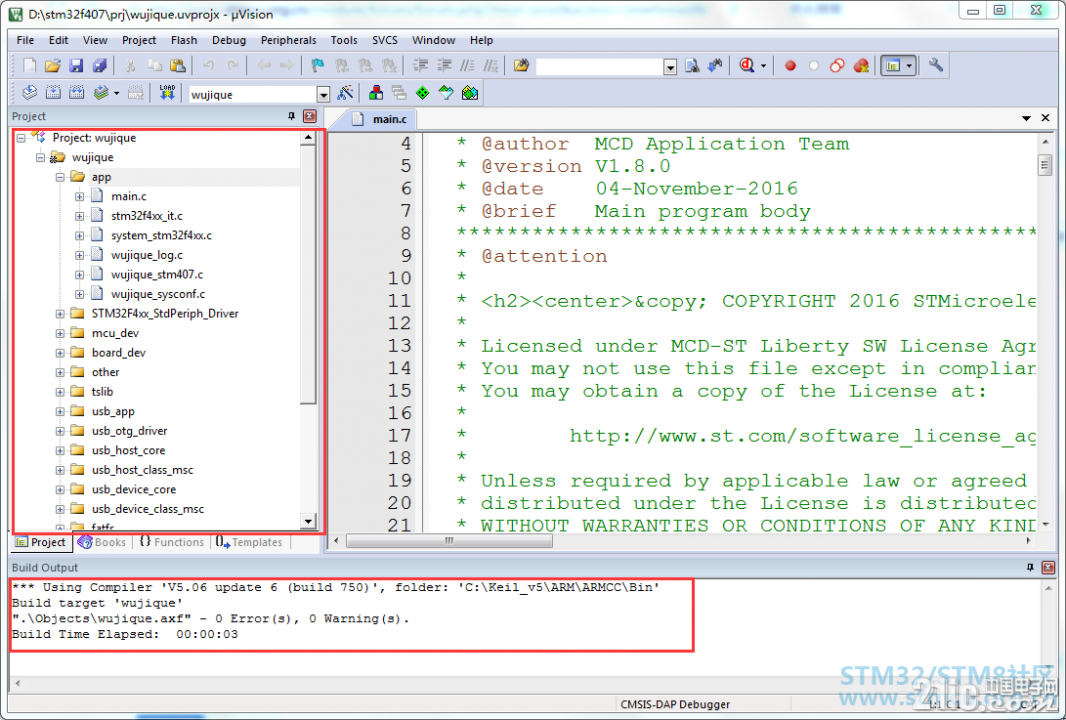Viewport: 1066px width, 720px height.
Task: Toggle pin on the Project panel
Action: click(292, 116)
